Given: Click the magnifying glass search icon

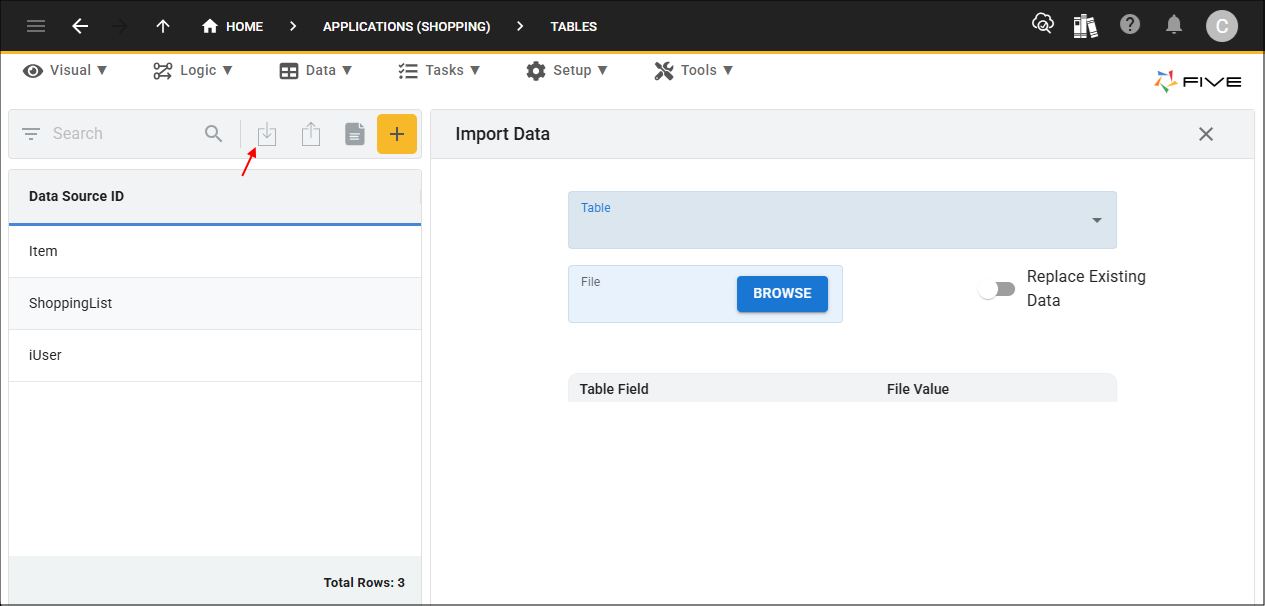Looking at the screenshot, I should [213, 133].
